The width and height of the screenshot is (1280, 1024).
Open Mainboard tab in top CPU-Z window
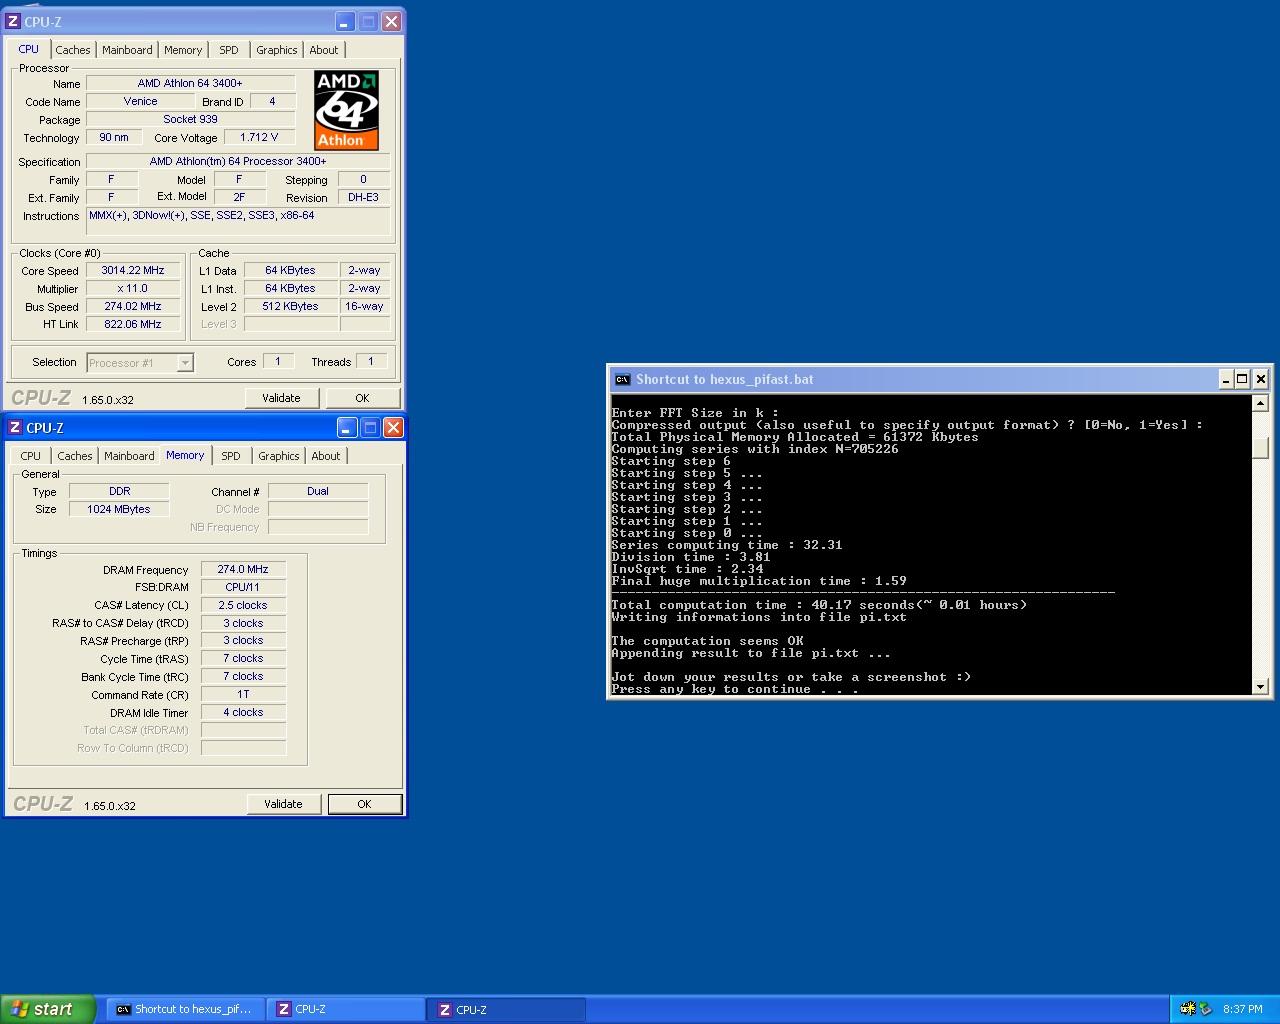128,50
